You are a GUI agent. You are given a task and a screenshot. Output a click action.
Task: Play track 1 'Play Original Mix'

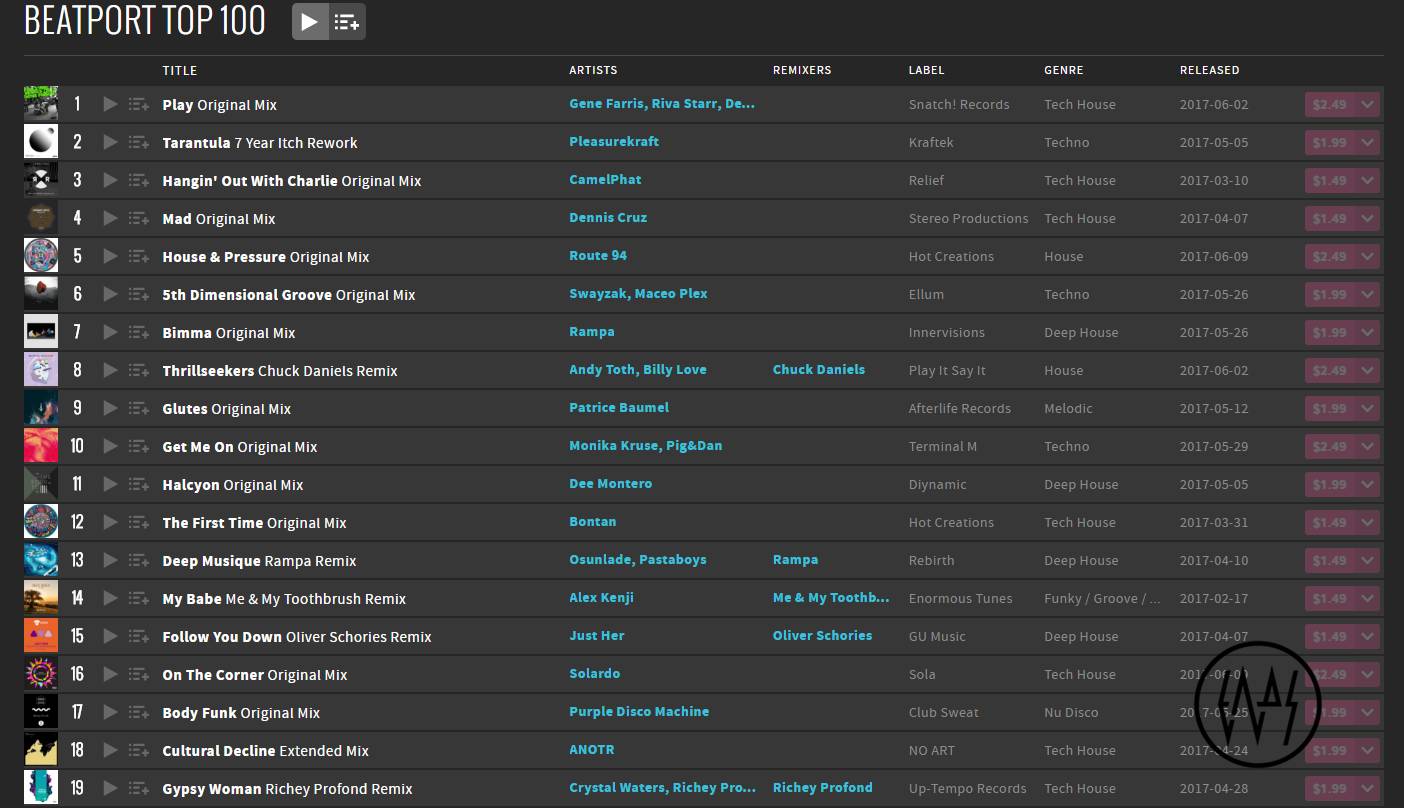tap(110, 104)
